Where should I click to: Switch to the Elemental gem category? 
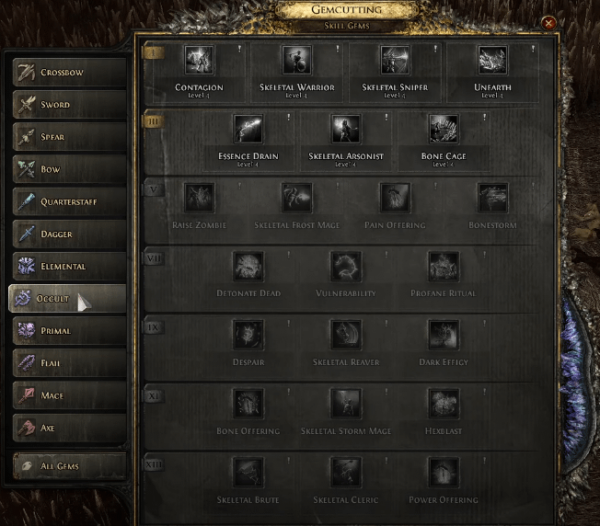pyautogui.click(x=69, y=266)
